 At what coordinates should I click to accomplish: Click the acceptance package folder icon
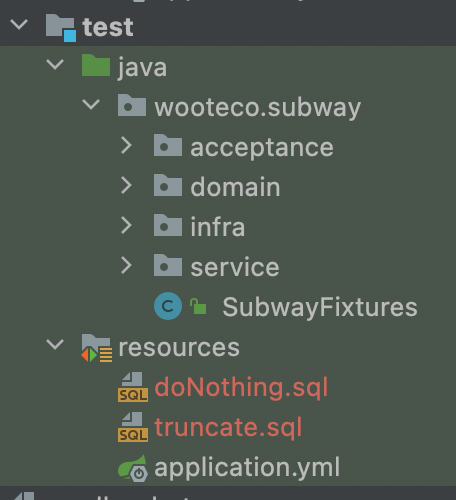tap(168, 145)
